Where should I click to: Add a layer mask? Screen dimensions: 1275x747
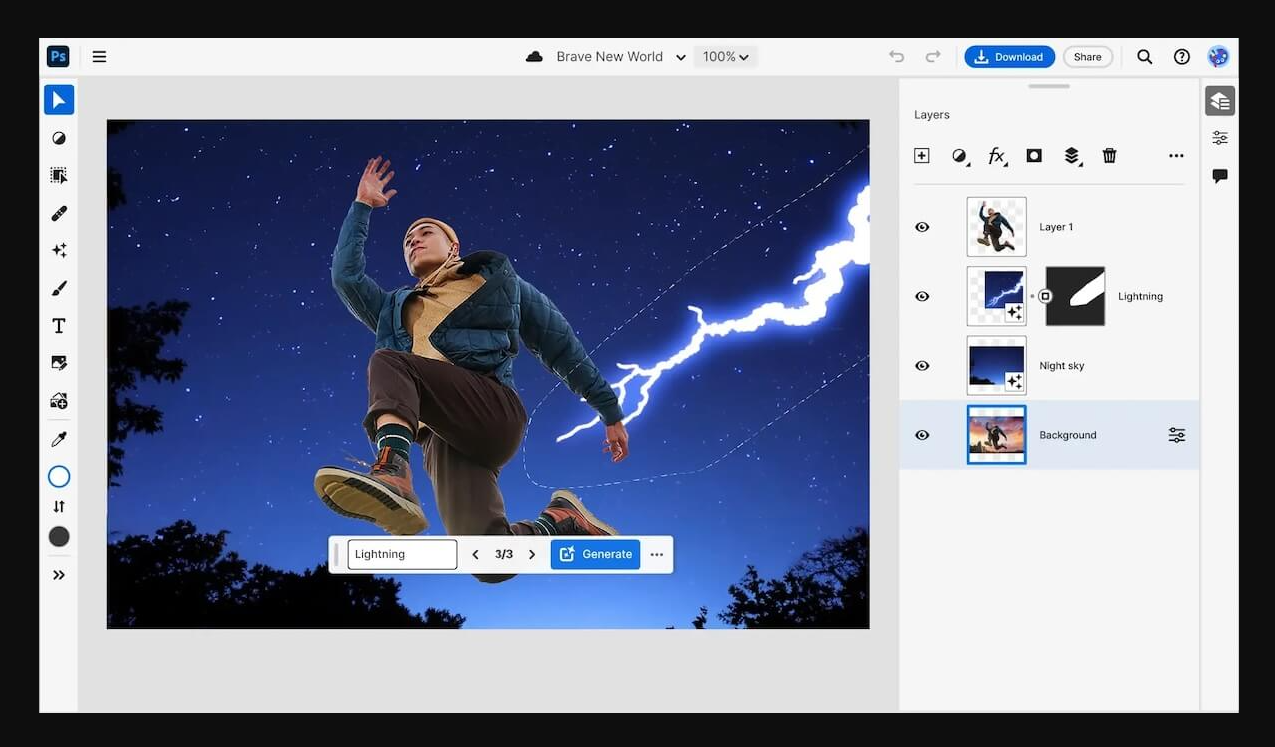(1034, 156)
